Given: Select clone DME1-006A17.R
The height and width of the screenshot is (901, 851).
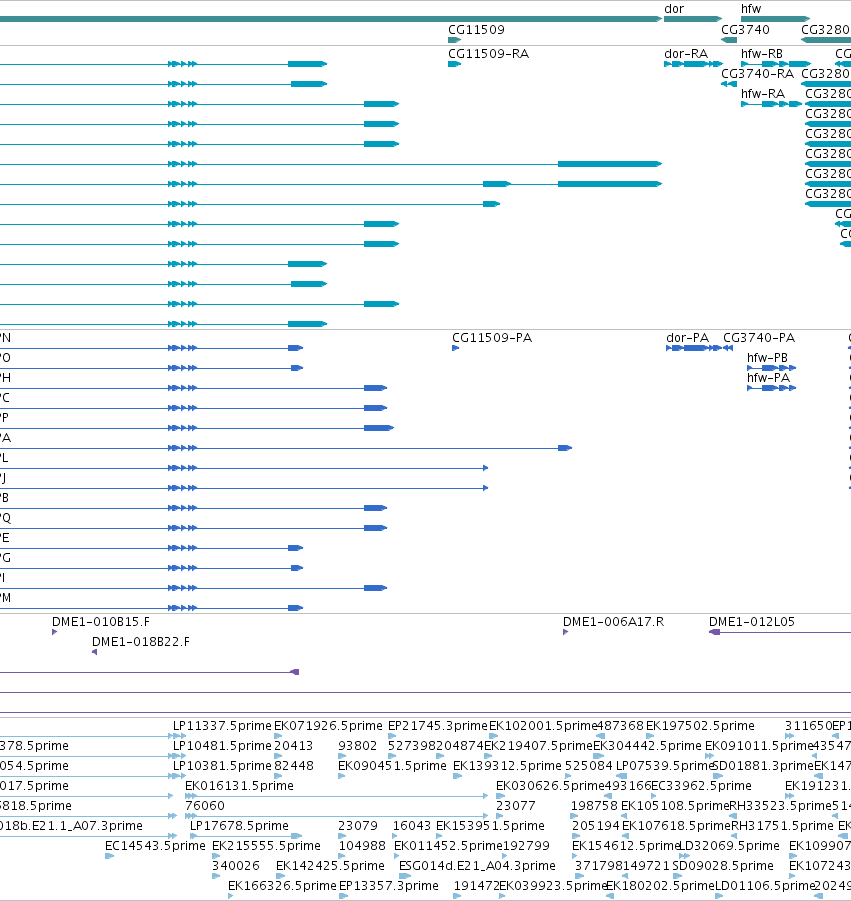Looking at the screenshot, I should tap(614, 622).
